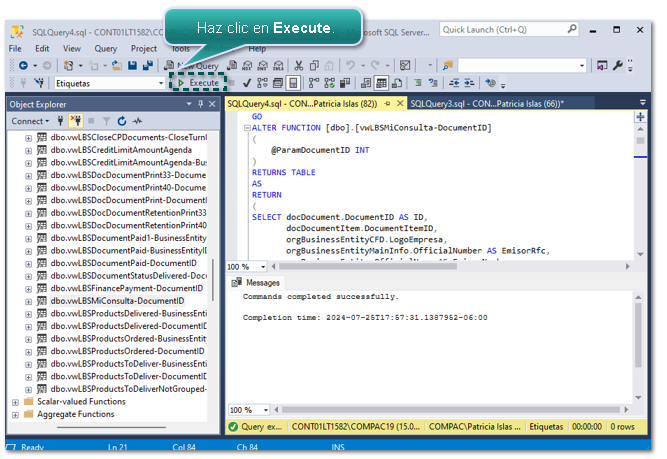Open the Query menu
Screen dimensions: 667x459
(105, 48)
